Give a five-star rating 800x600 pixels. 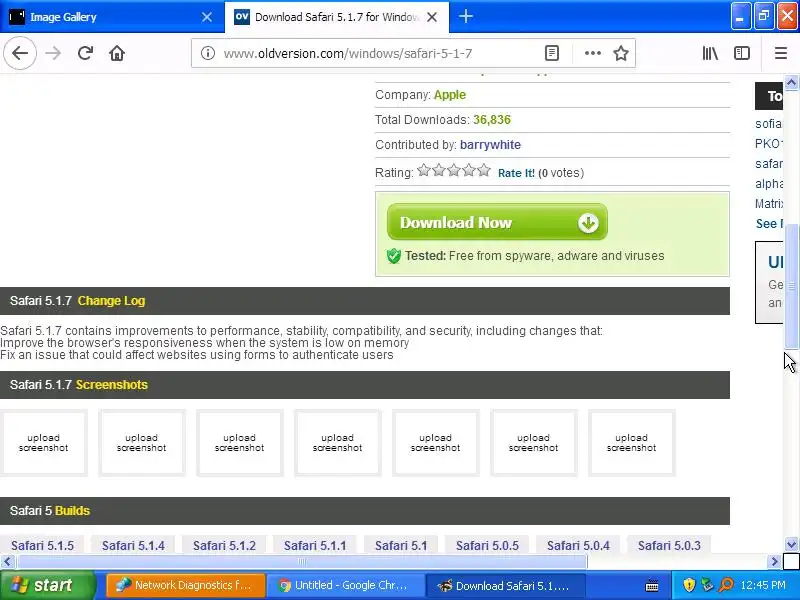tap(484, 170)
